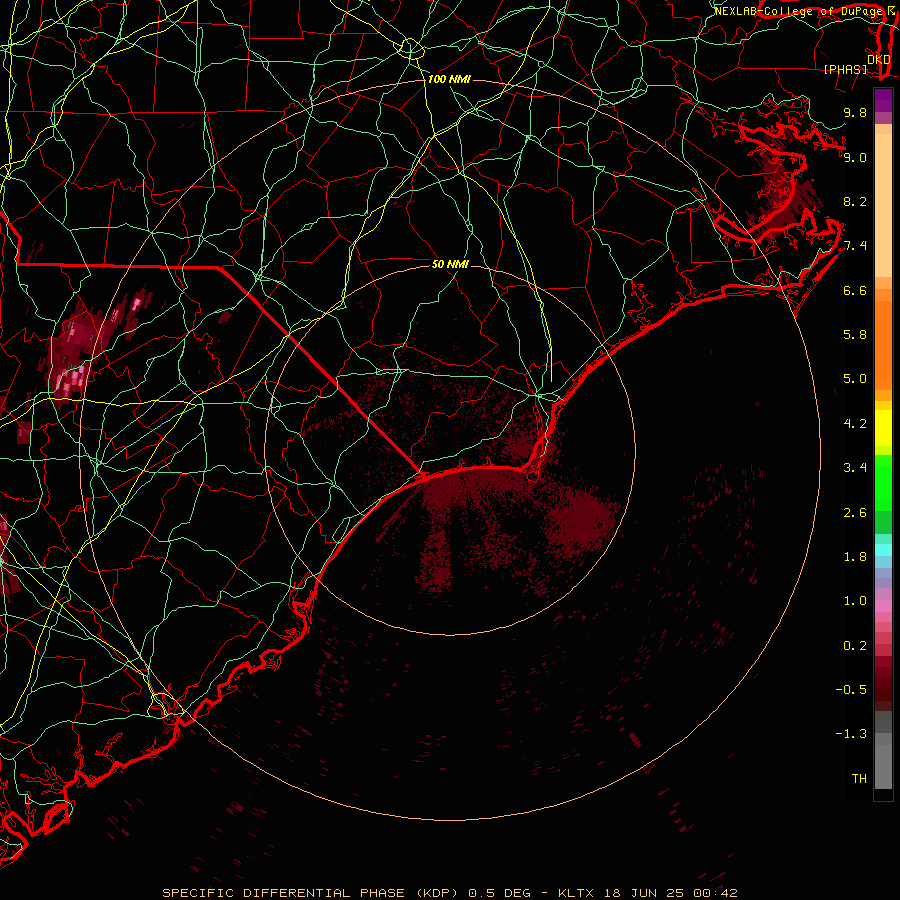Click the 3.4 value on the color scale
The width and height of the screenshot is (900, 900).
(x=855, y=468)
